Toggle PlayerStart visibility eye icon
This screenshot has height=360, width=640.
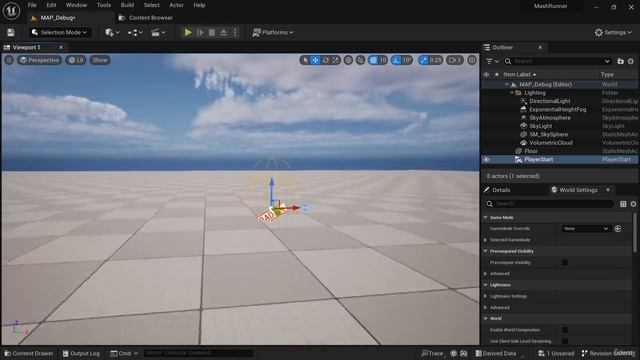click(x=486, y=160)
